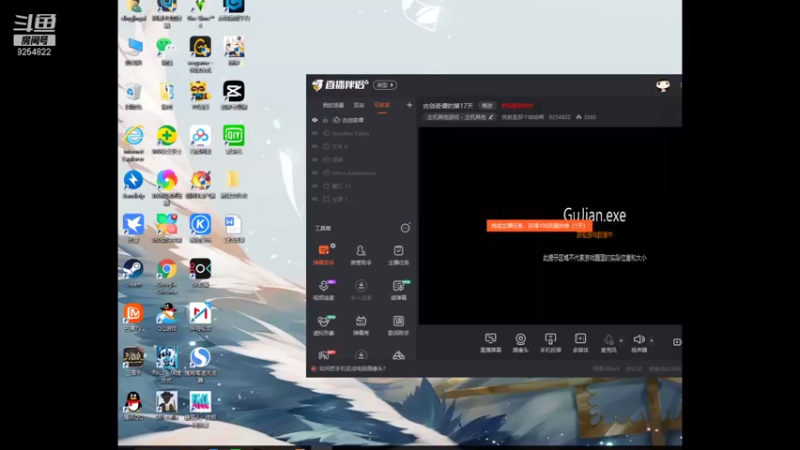Expand the speaker options arrow
Viewport: 800px width, 450px height.
(x=652, y=340)
